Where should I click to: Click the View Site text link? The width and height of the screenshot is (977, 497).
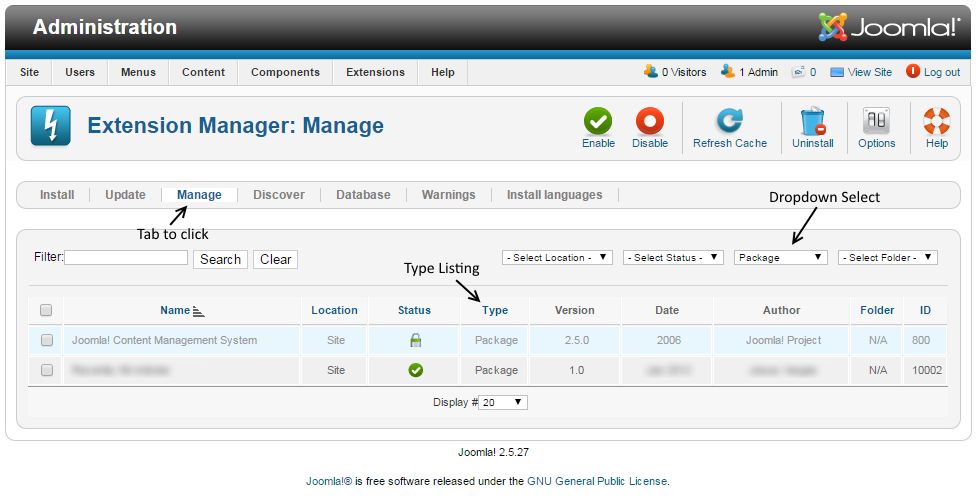point(870,72)
